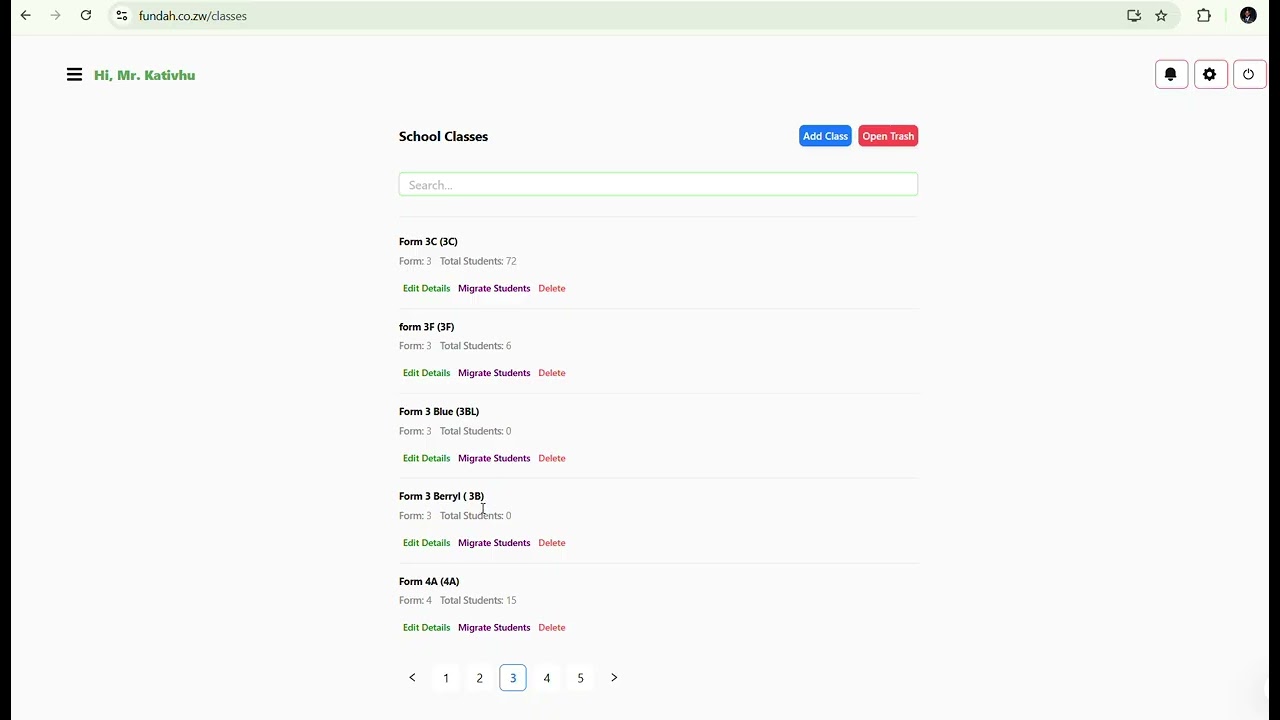Screen dimensions: 1280x720
Task: Migrate students of Form 3 Berryl (3B)
Action: (x=494, y=543)
